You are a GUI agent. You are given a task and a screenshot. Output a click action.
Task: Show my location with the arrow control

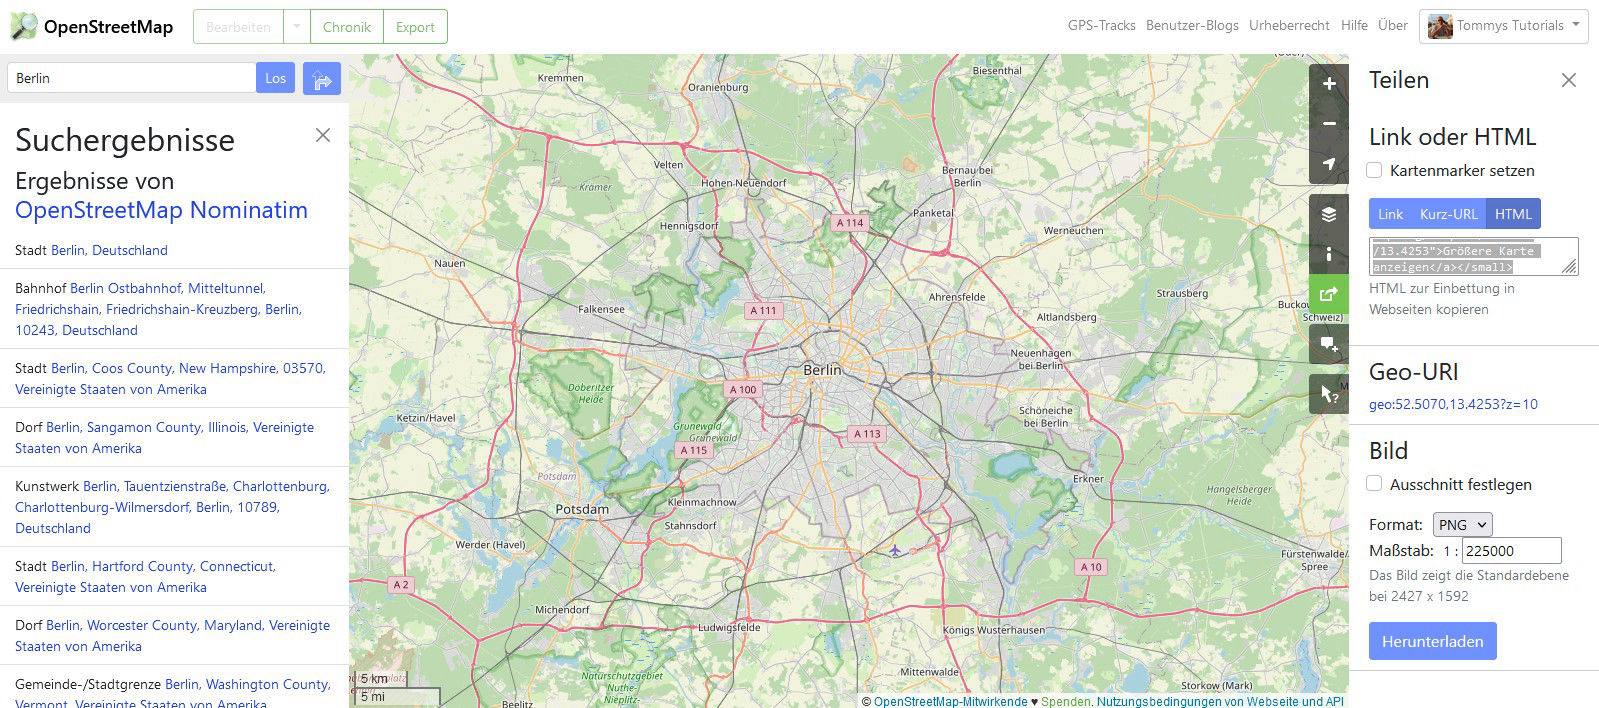1329,164
